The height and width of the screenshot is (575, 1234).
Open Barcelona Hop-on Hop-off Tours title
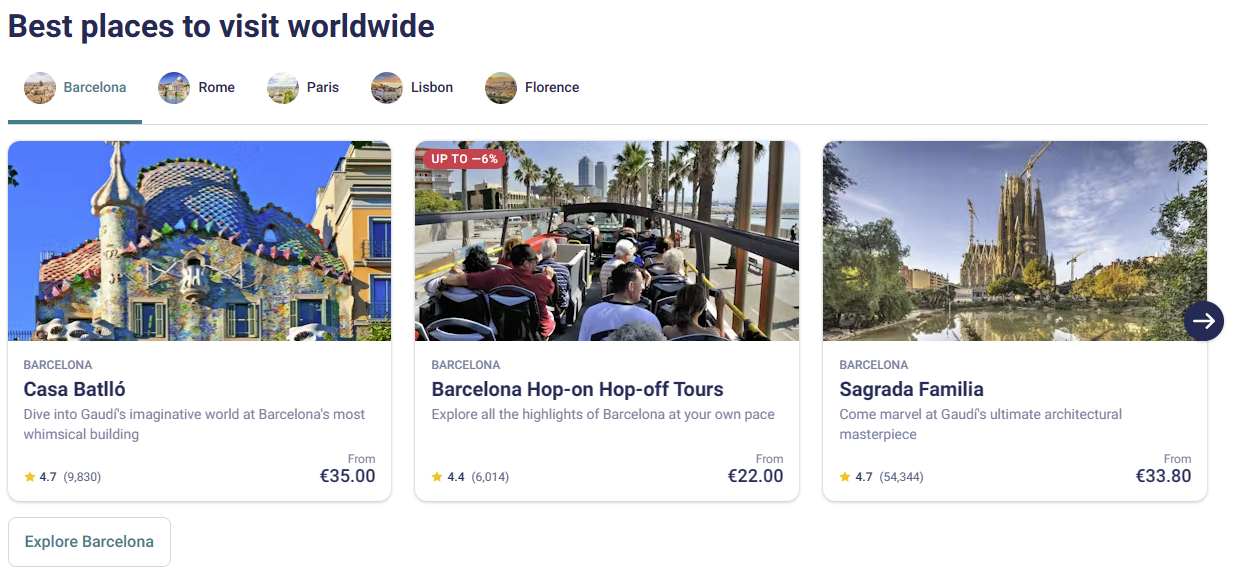(x=577, y=390)
